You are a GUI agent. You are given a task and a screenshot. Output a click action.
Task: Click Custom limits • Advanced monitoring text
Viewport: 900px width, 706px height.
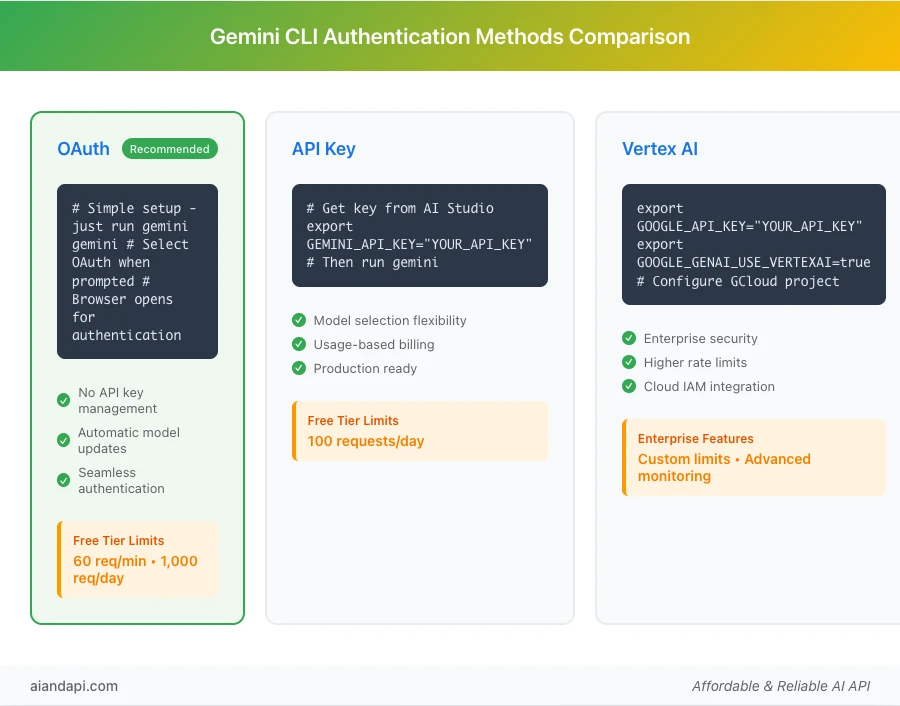(x=724, y=467)
